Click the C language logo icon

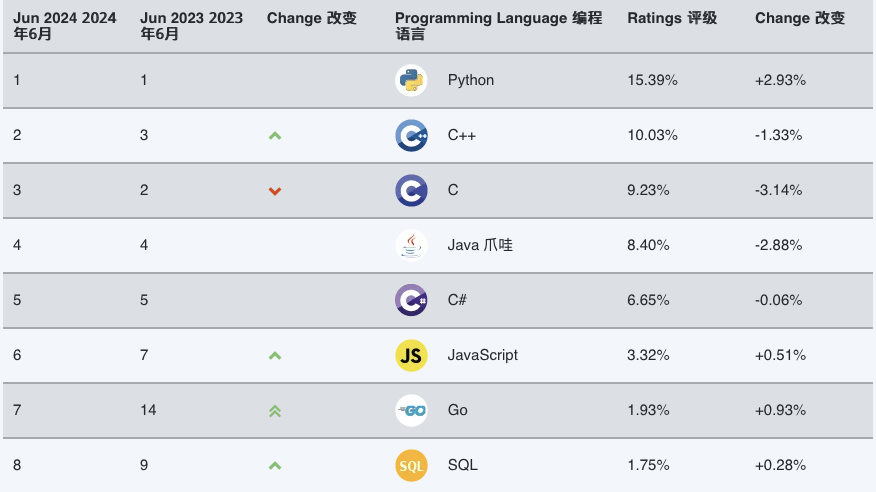point(411,190)
